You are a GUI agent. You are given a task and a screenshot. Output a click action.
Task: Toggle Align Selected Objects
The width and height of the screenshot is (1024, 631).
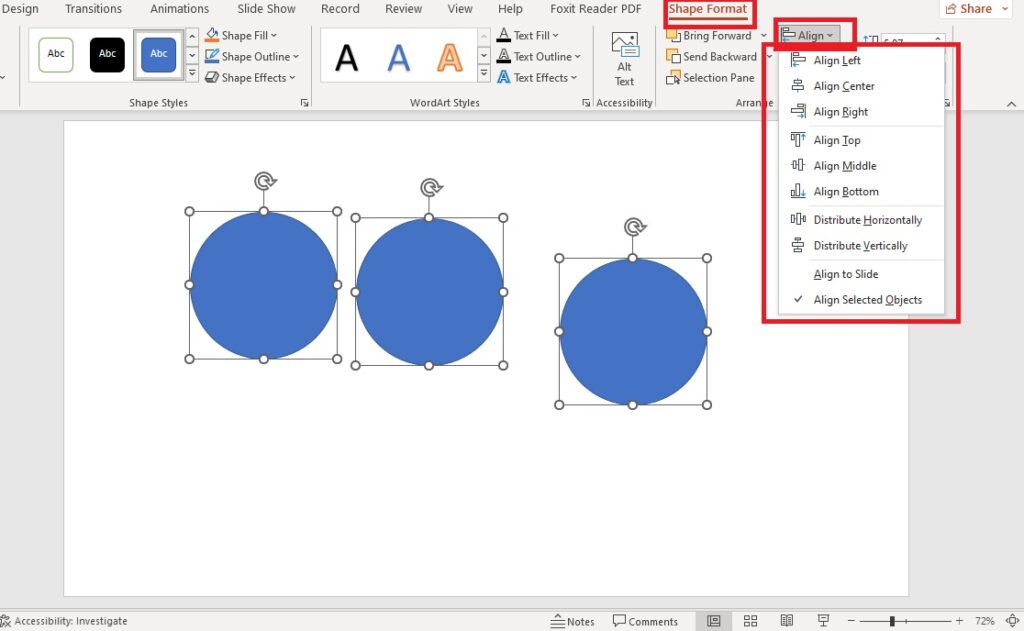click(x=866, y=299)
